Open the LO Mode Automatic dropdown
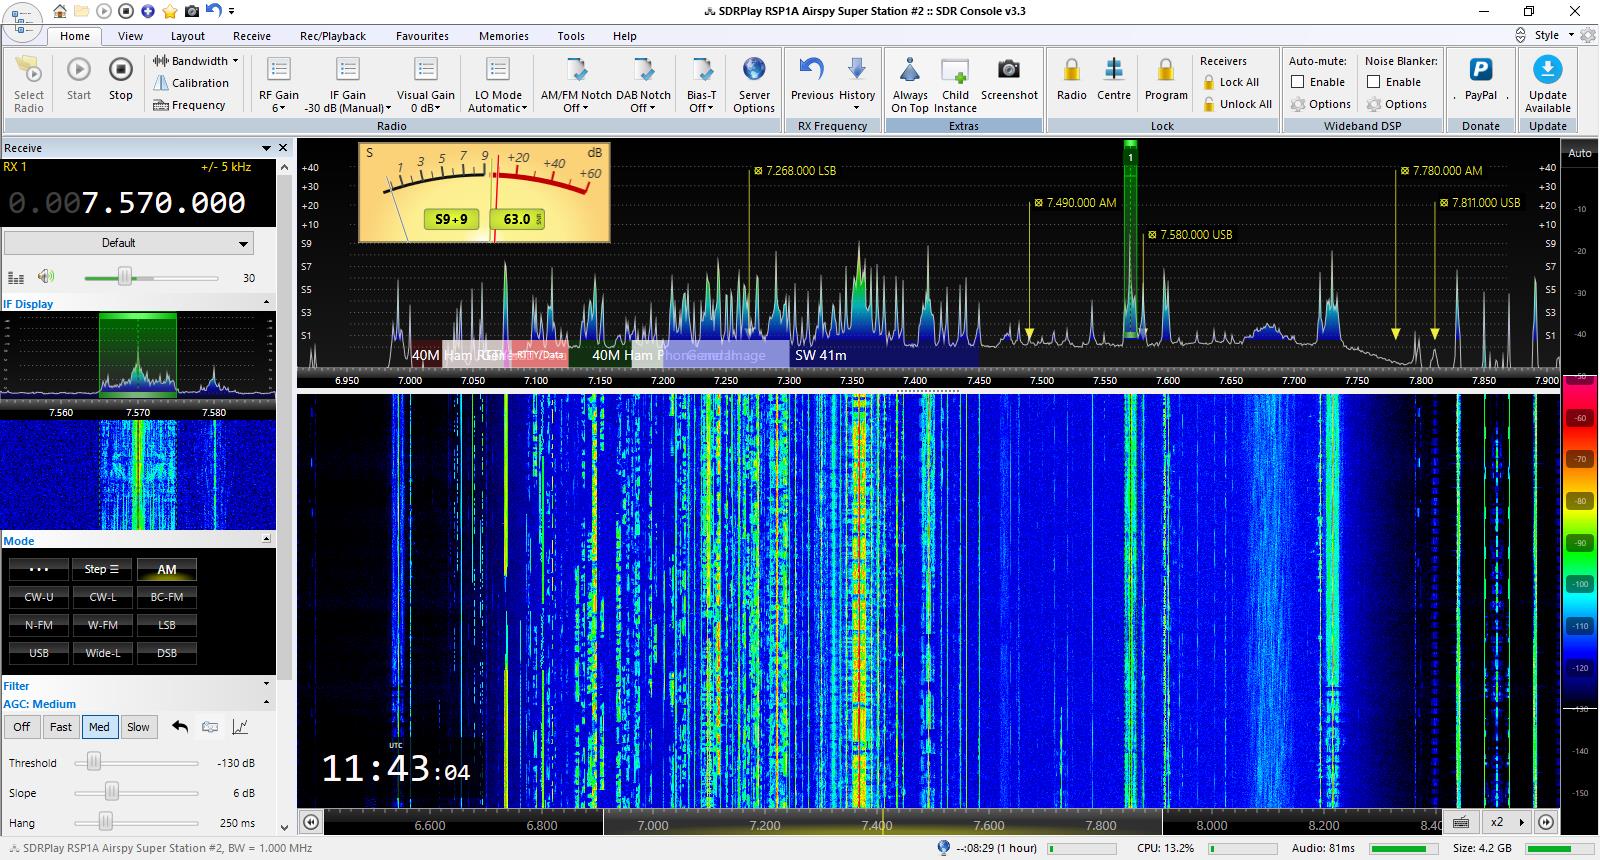The width and height of the screenshot is (1600, 860). [x=498, y=108]
